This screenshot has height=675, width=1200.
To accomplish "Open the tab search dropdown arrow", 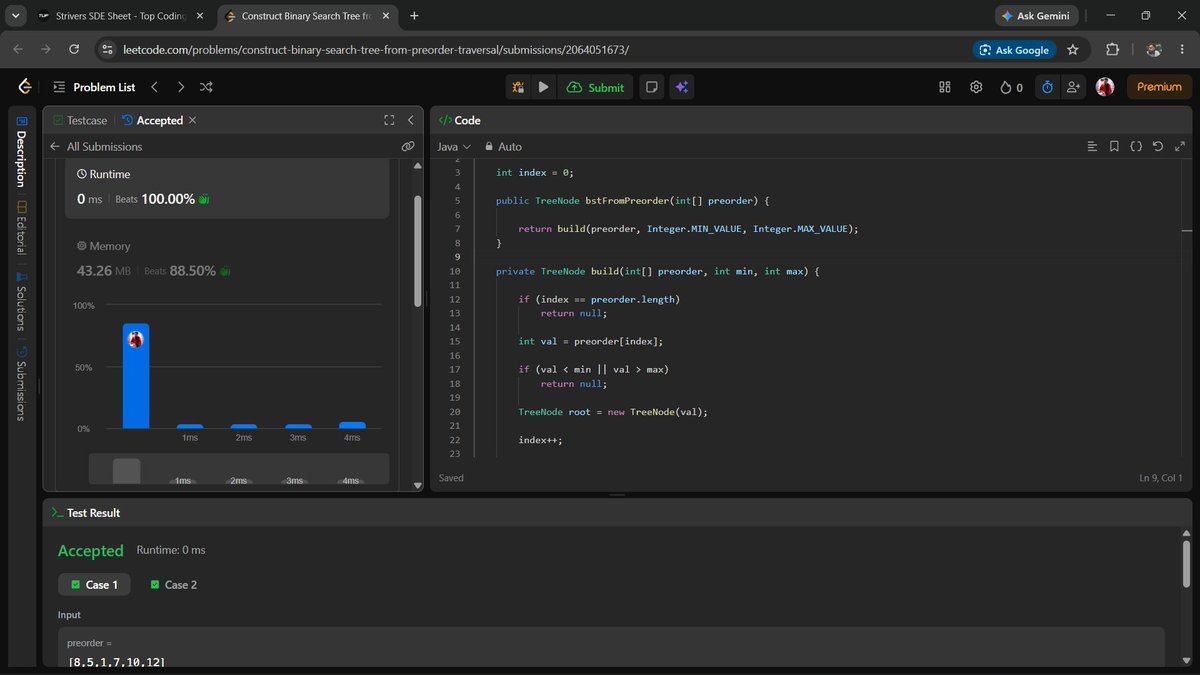I will pos(16,16).
